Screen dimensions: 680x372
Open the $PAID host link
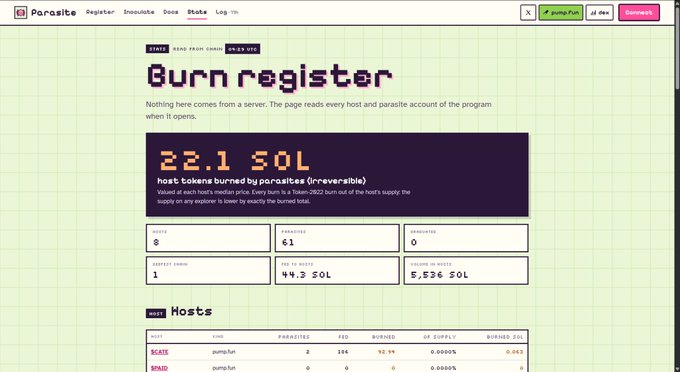tap(159, 368)
